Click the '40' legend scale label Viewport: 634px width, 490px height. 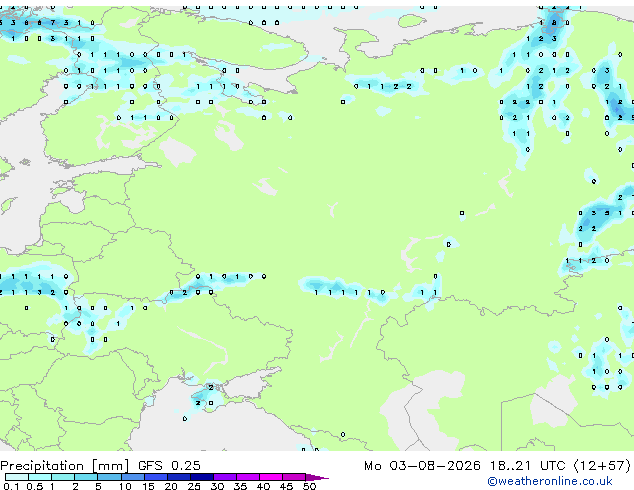(264, 486)
